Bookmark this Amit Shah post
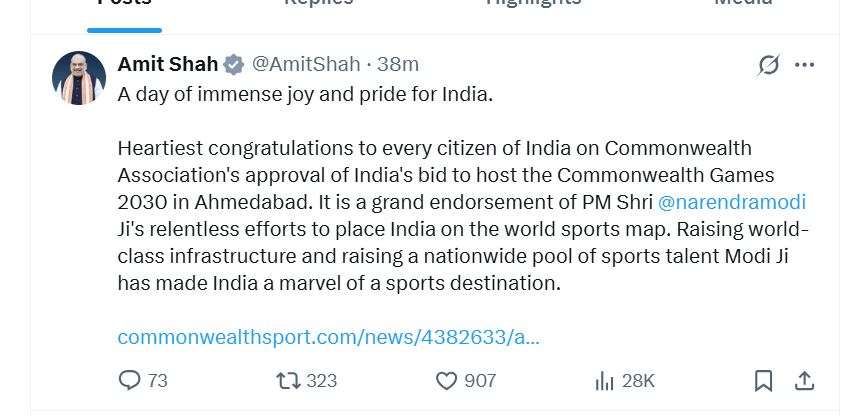The height and width of the screenshot is (416, 866). click(763, 380)
